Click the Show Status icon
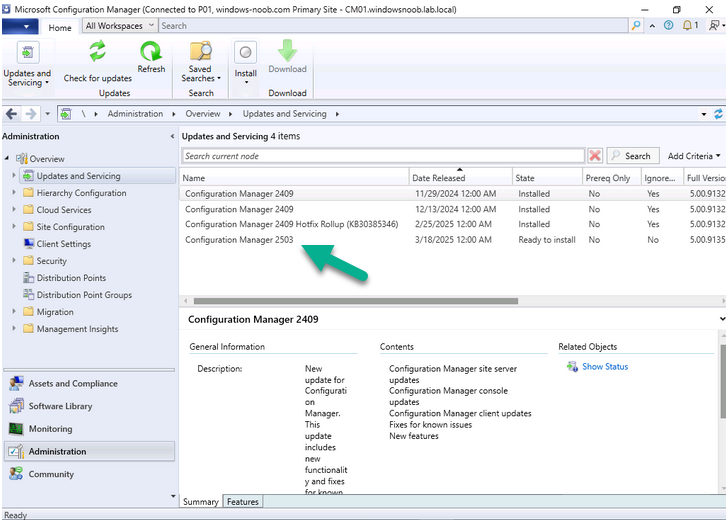 click(x=572, y=367)
